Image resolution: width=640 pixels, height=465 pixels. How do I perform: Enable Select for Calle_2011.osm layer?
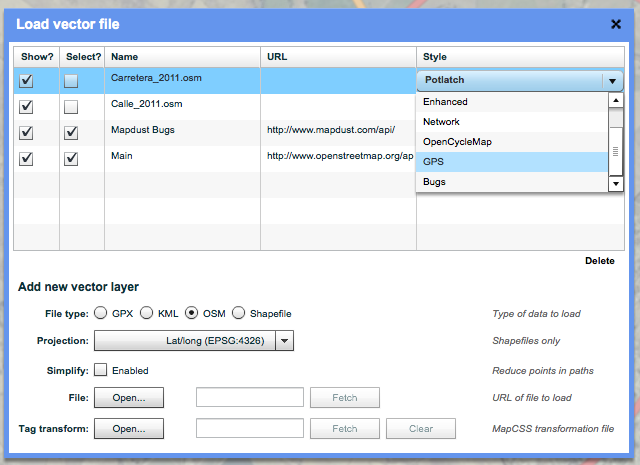coord(71,106)
